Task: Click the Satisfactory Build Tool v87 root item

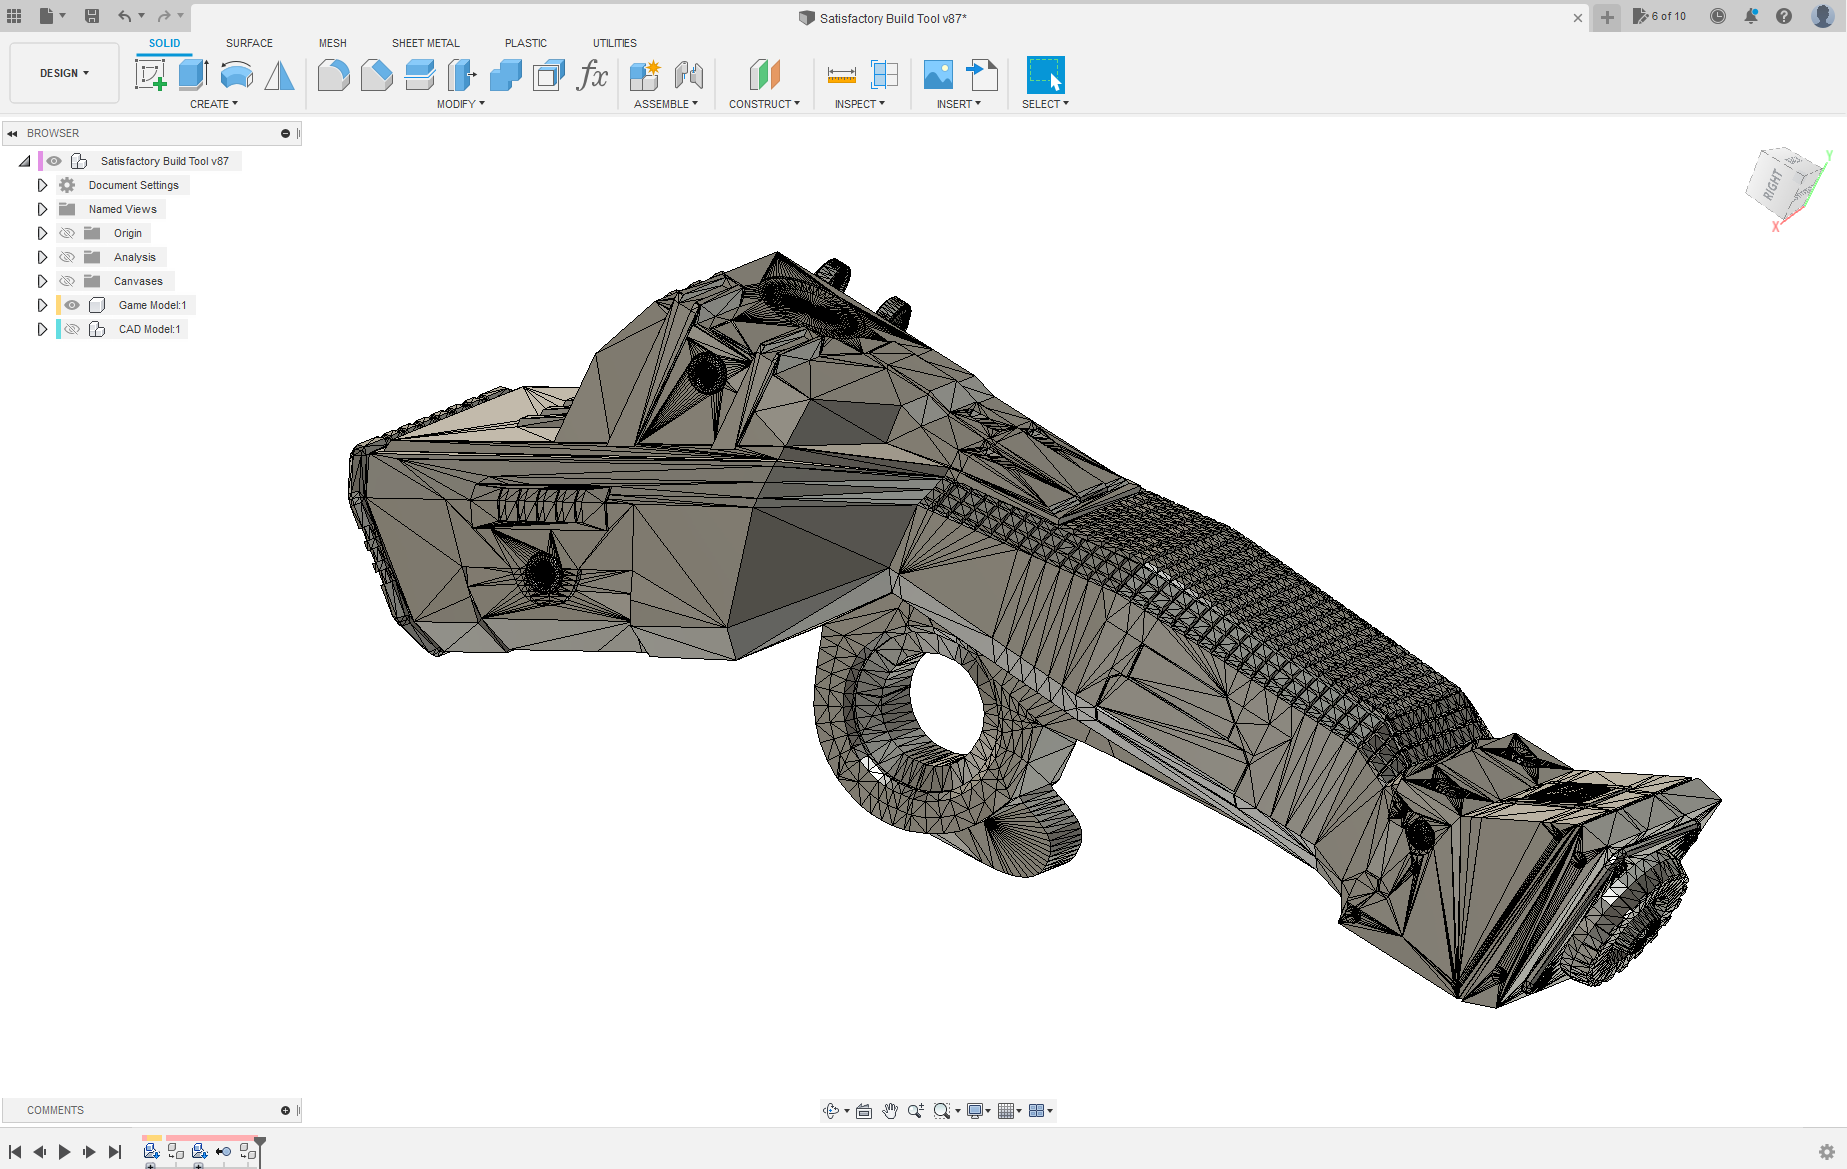Action: (164, 161)
